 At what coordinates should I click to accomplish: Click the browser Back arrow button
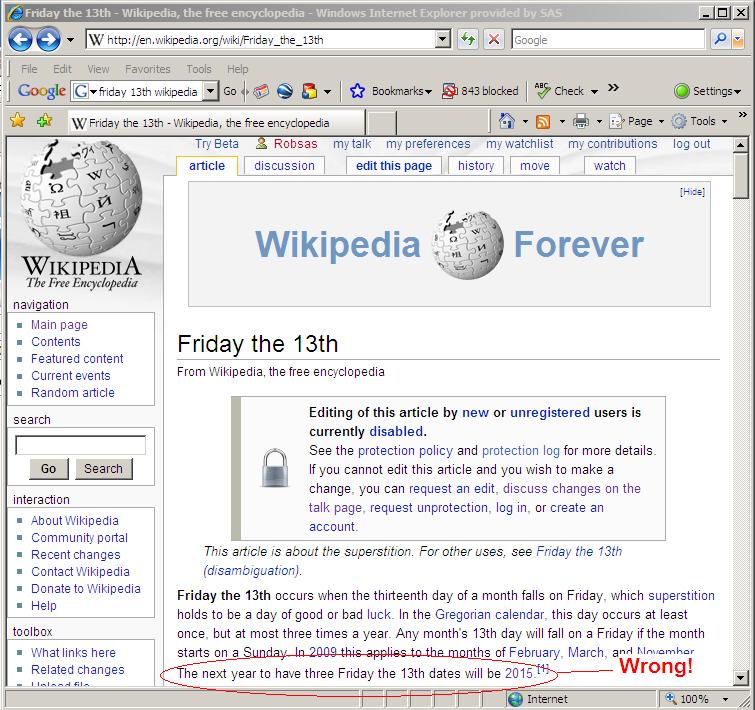click(x=21, y=40)
